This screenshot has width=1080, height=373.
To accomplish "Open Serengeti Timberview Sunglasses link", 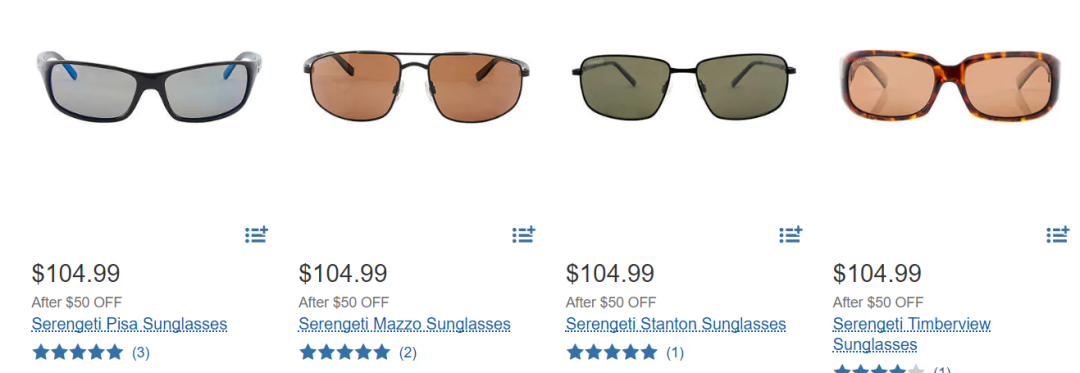I will [x=911, y=334].
